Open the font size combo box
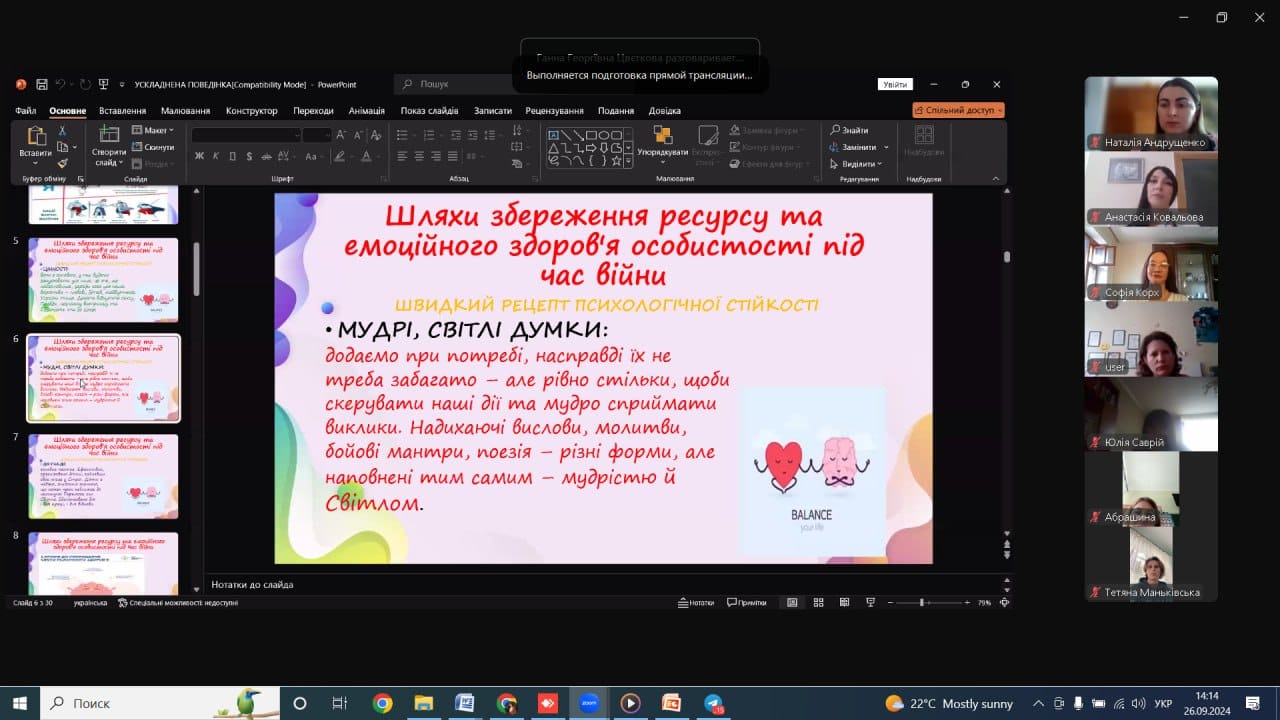The height and width of the screenshot is (720, 1280). tap(317, 135)
